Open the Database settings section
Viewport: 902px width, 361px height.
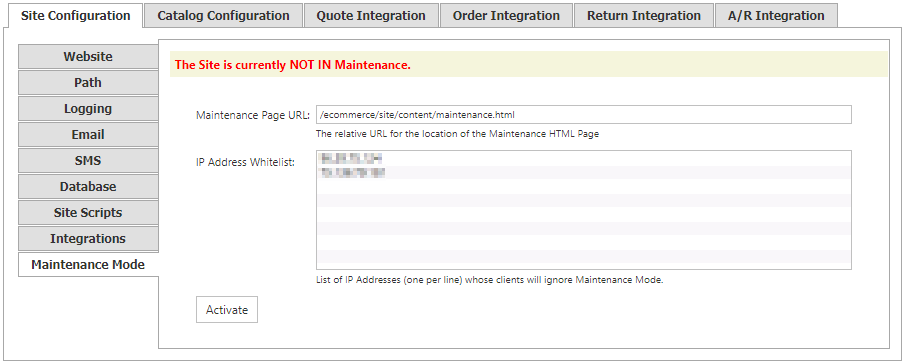tap(88, 186)
